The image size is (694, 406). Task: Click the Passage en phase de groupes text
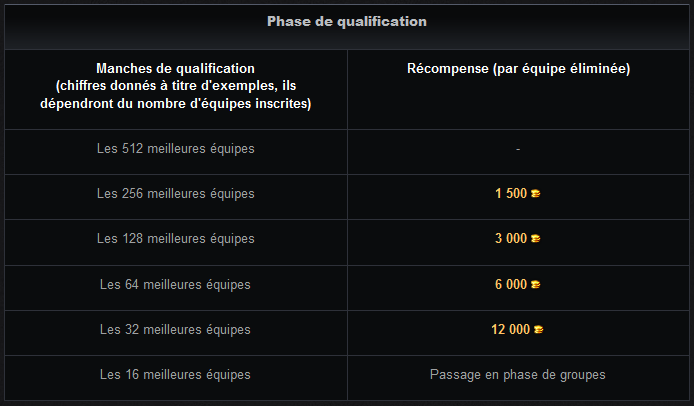click(x=518, y=375)
